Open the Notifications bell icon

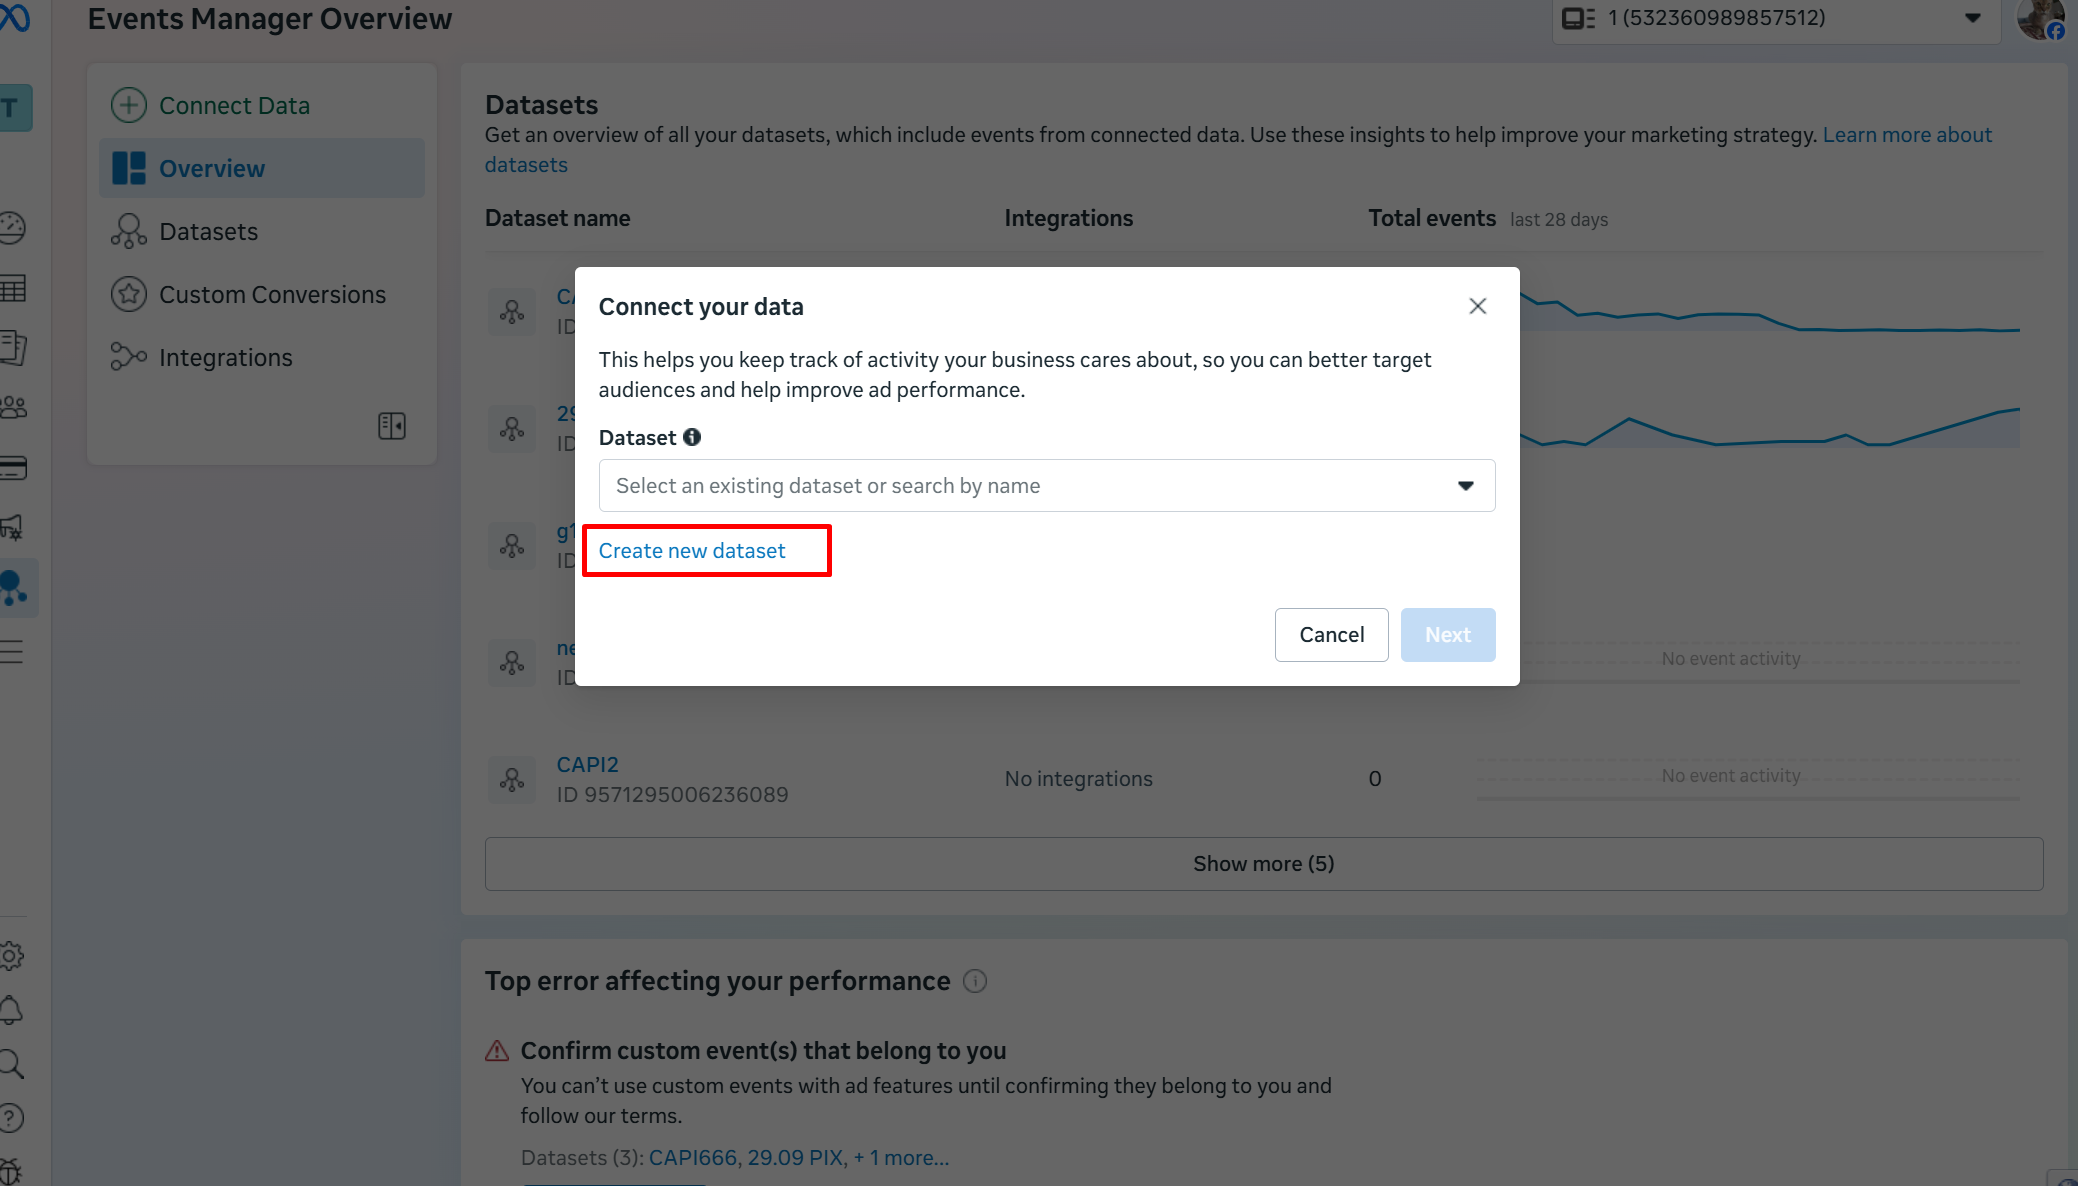click(12, 1010)
